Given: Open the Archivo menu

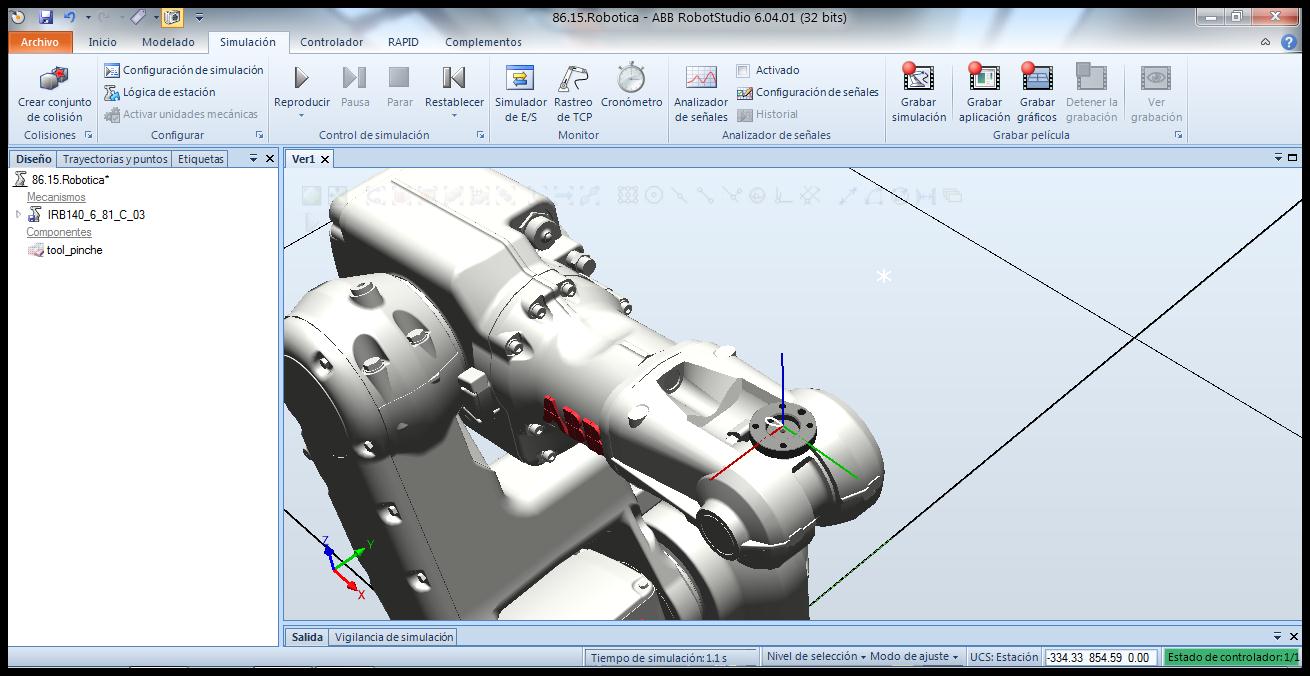Looking at the screenshot, I should tap(40, 42).
